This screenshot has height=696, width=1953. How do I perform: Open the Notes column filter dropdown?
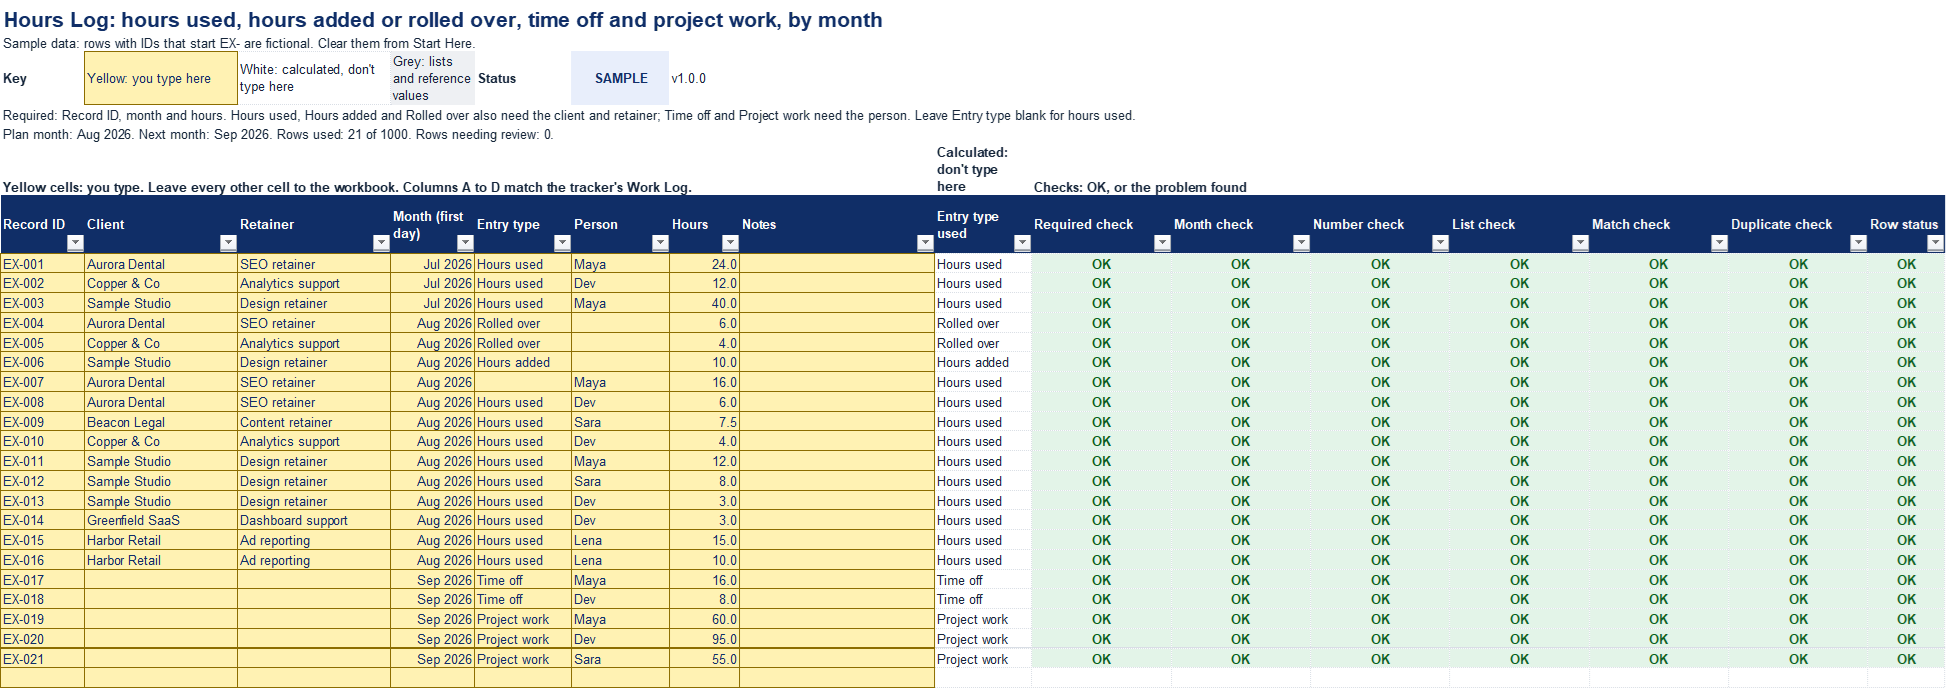click(925, 243)
